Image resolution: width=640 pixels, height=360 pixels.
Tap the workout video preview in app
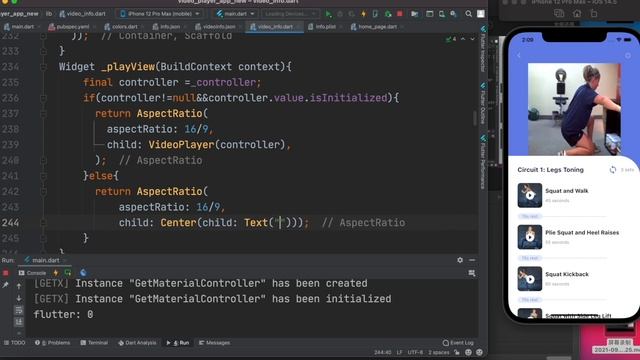click(x=574, y=109)
